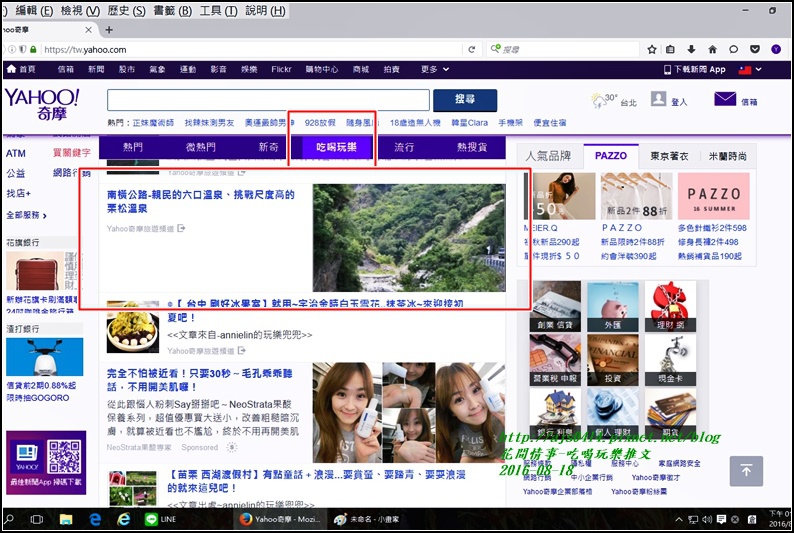Click the Pocket toolbar icon
The height and width of the screenshot is (533, 794).
[755, 49]
